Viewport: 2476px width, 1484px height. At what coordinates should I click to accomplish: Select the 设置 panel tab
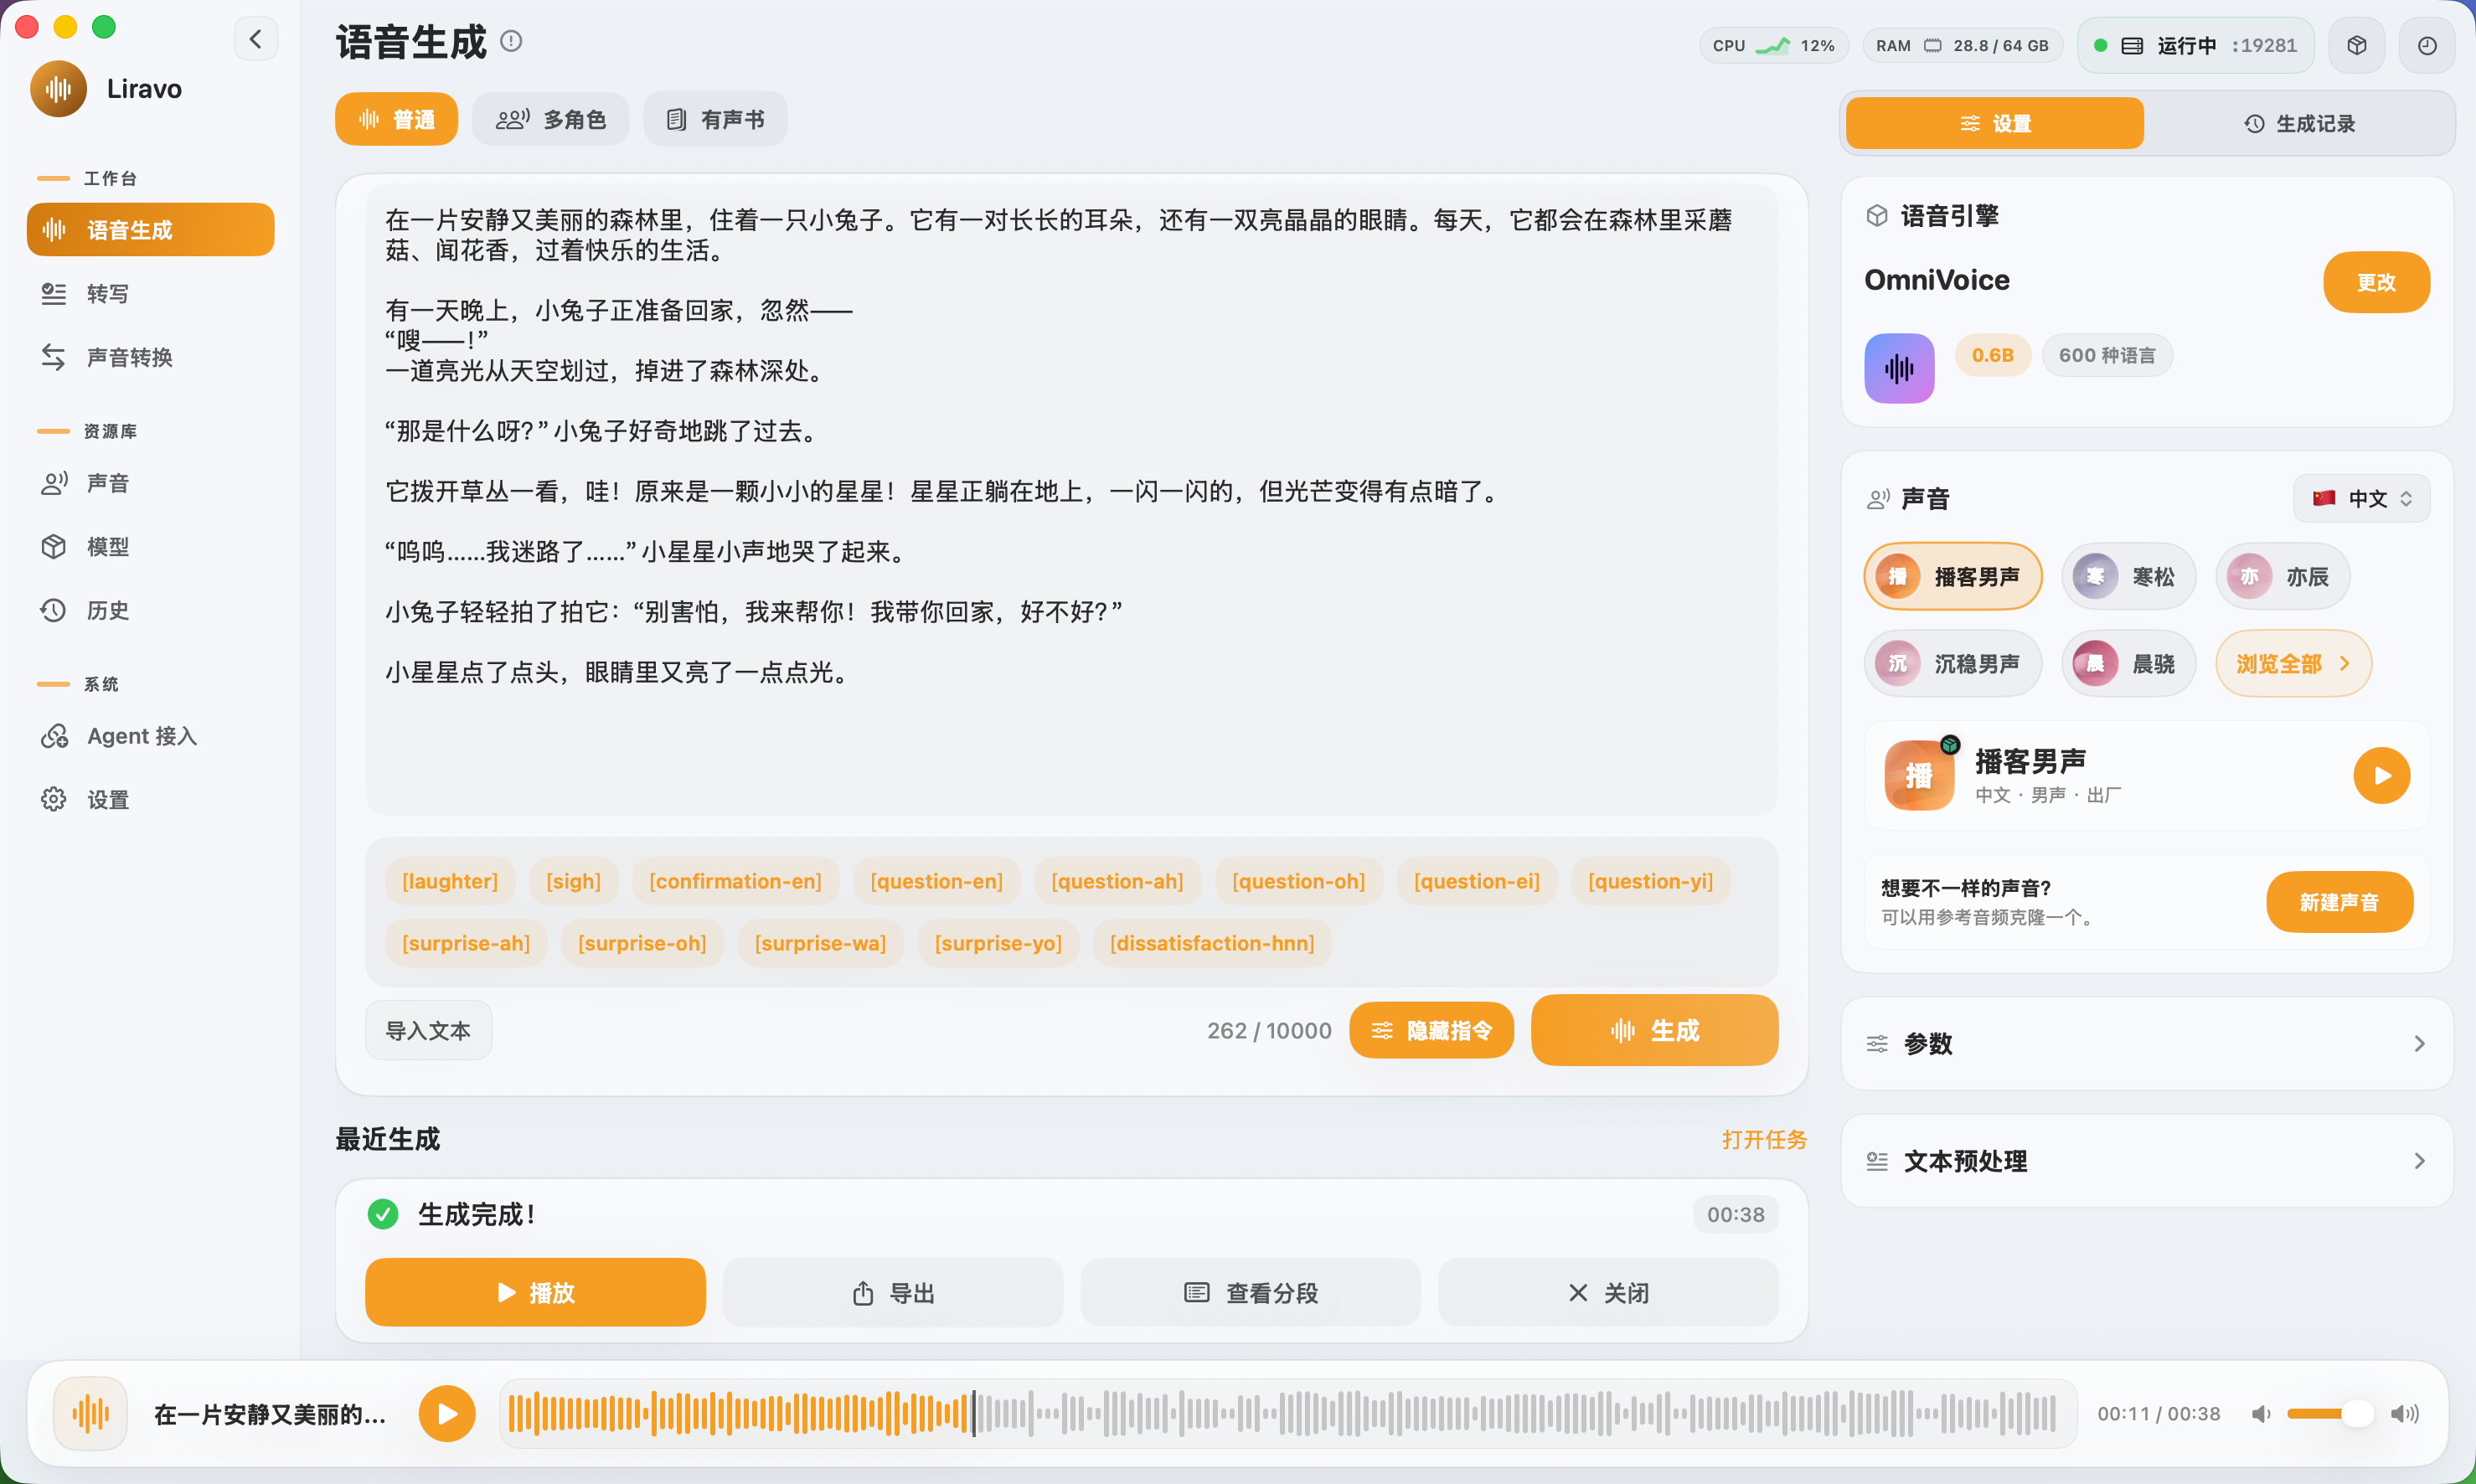pyautogui.click(x=1994, y=123)
